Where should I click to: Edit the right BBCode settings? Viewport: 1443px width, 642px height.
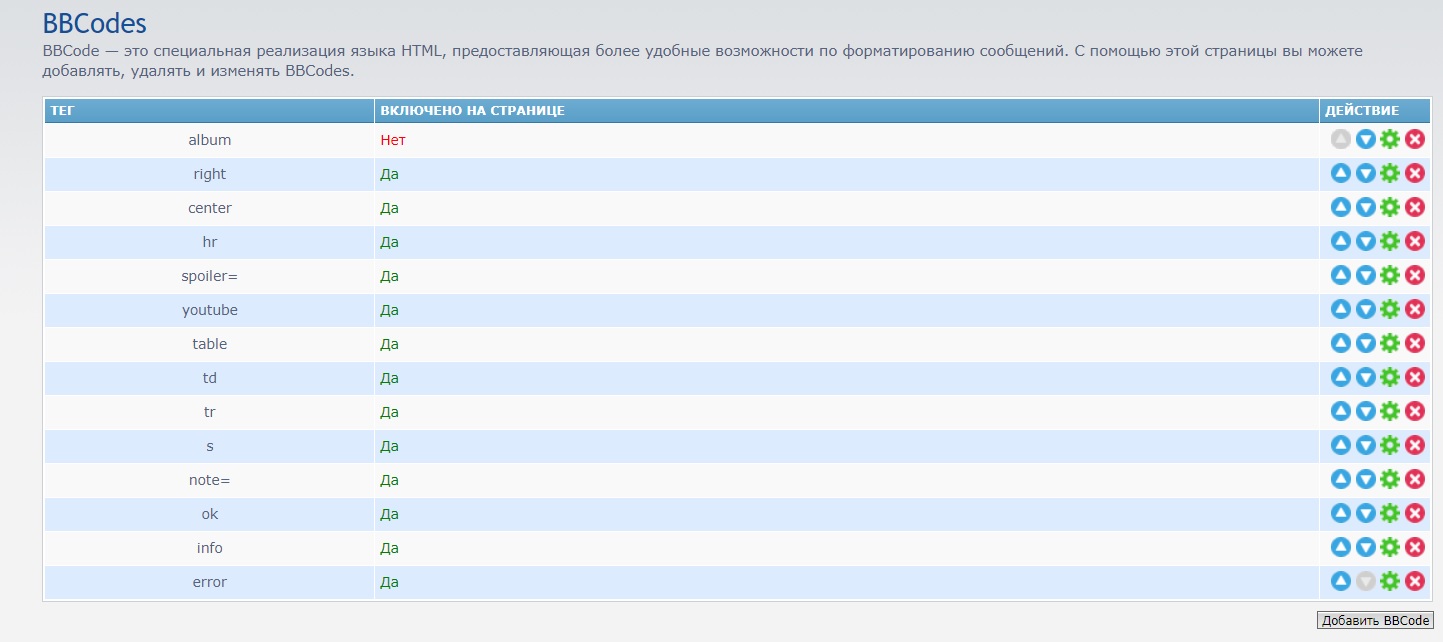(1390, 174)
